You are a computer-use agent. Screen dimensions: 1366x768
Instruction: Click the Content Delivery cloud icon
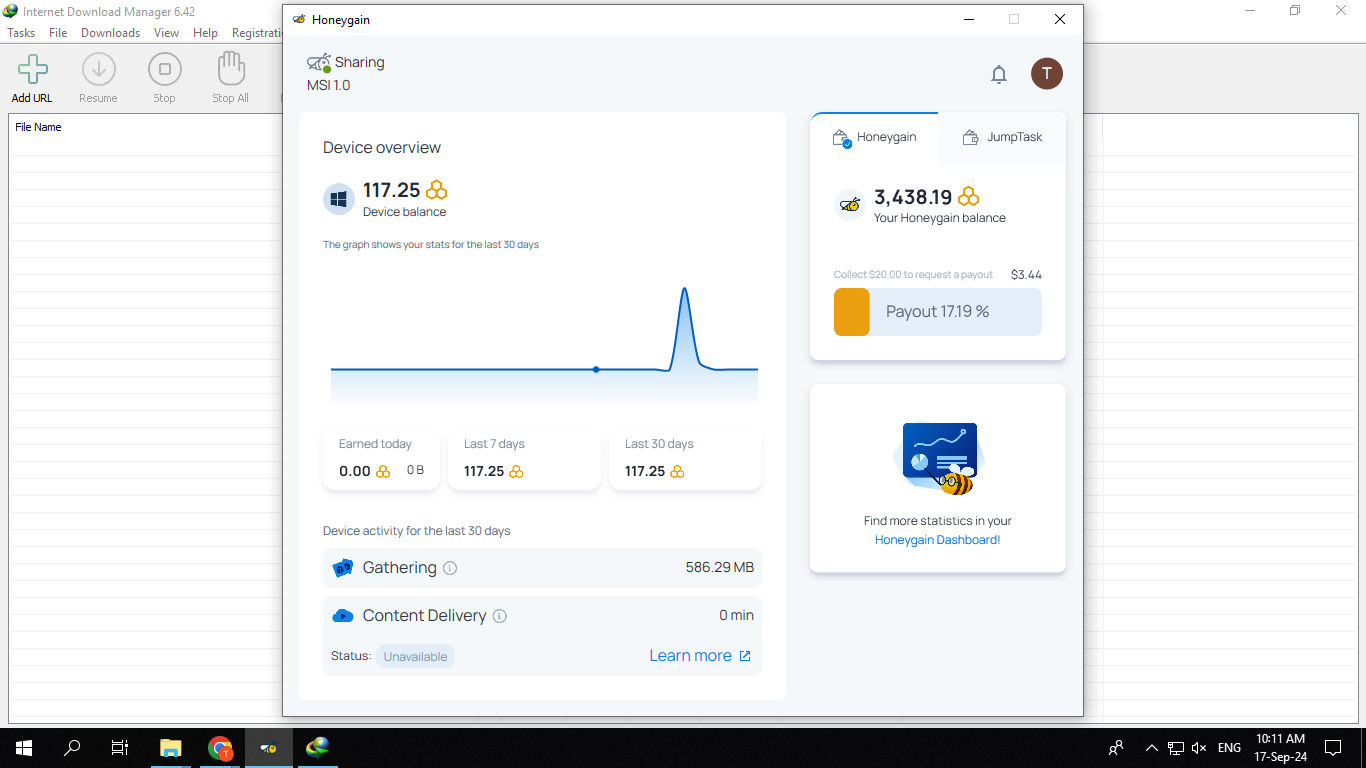click(343, 616)
